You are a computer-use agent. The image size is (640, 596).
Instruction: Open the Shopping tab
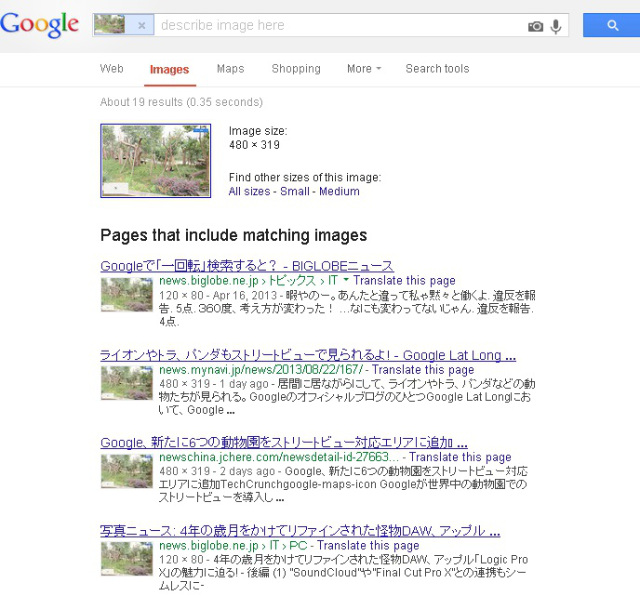[296, 69]
